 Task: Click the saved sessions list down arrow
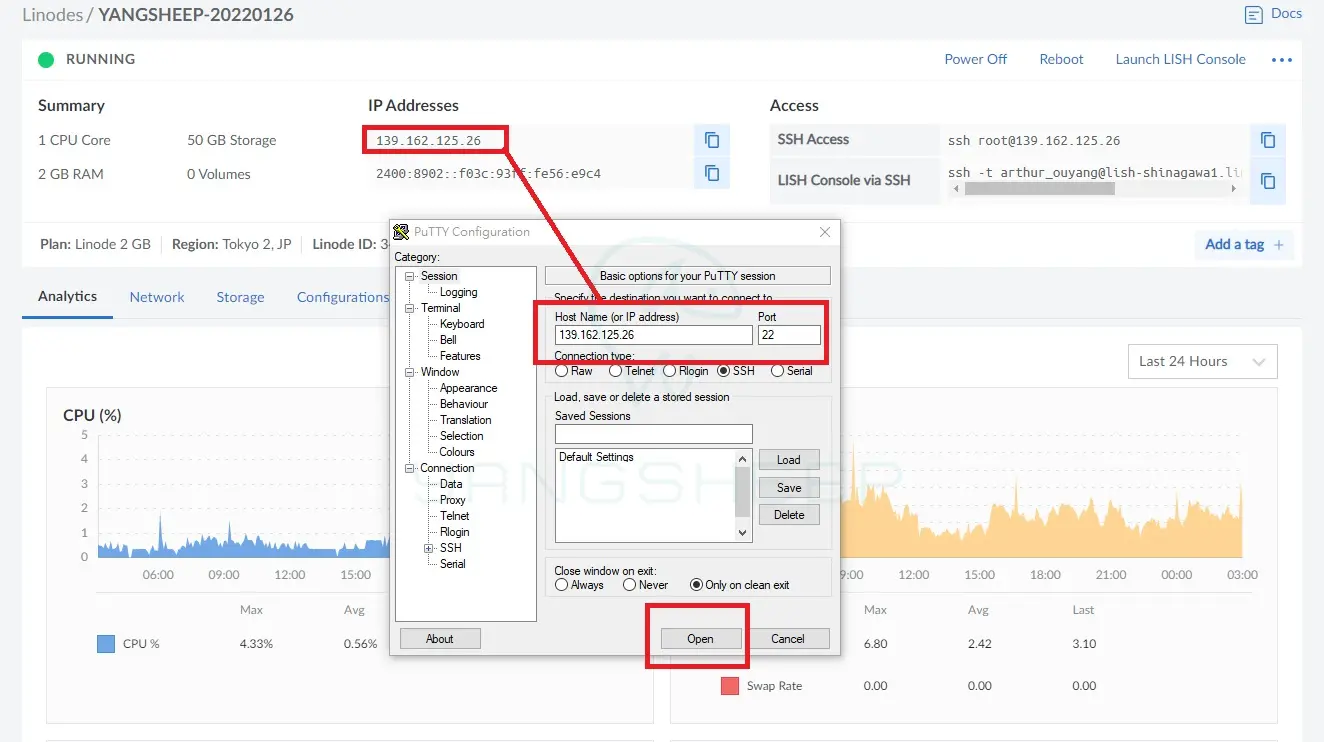pyautogui.click(x=743, y=533)
